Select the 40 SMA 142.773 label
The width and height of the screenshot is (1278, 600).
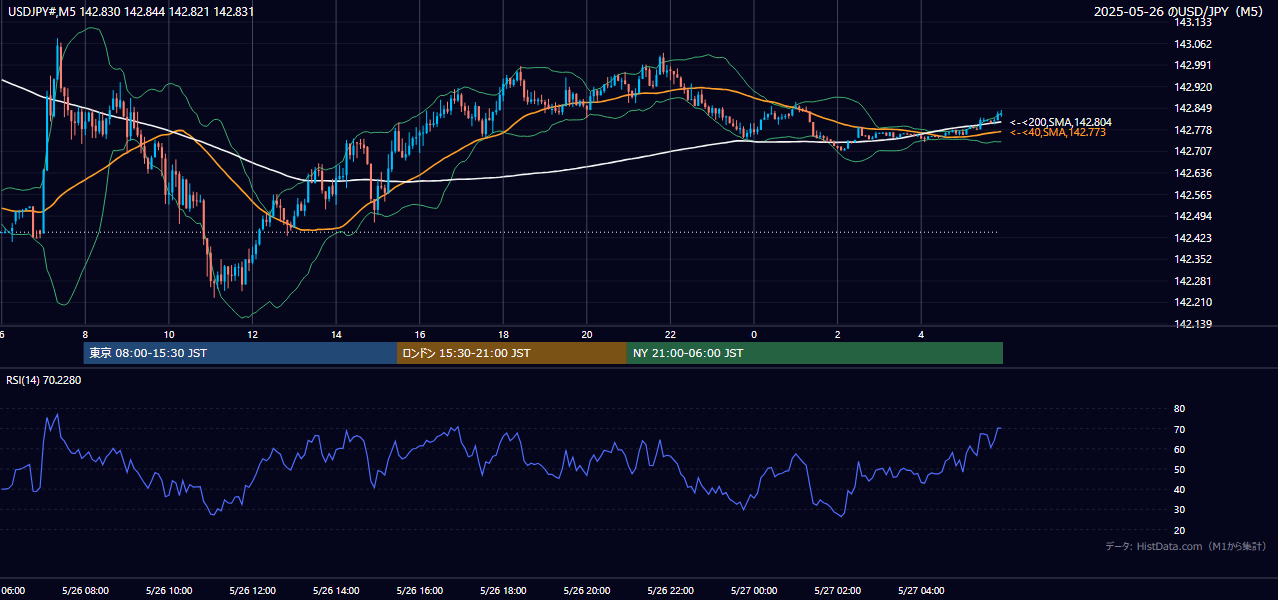[1057, 132]
